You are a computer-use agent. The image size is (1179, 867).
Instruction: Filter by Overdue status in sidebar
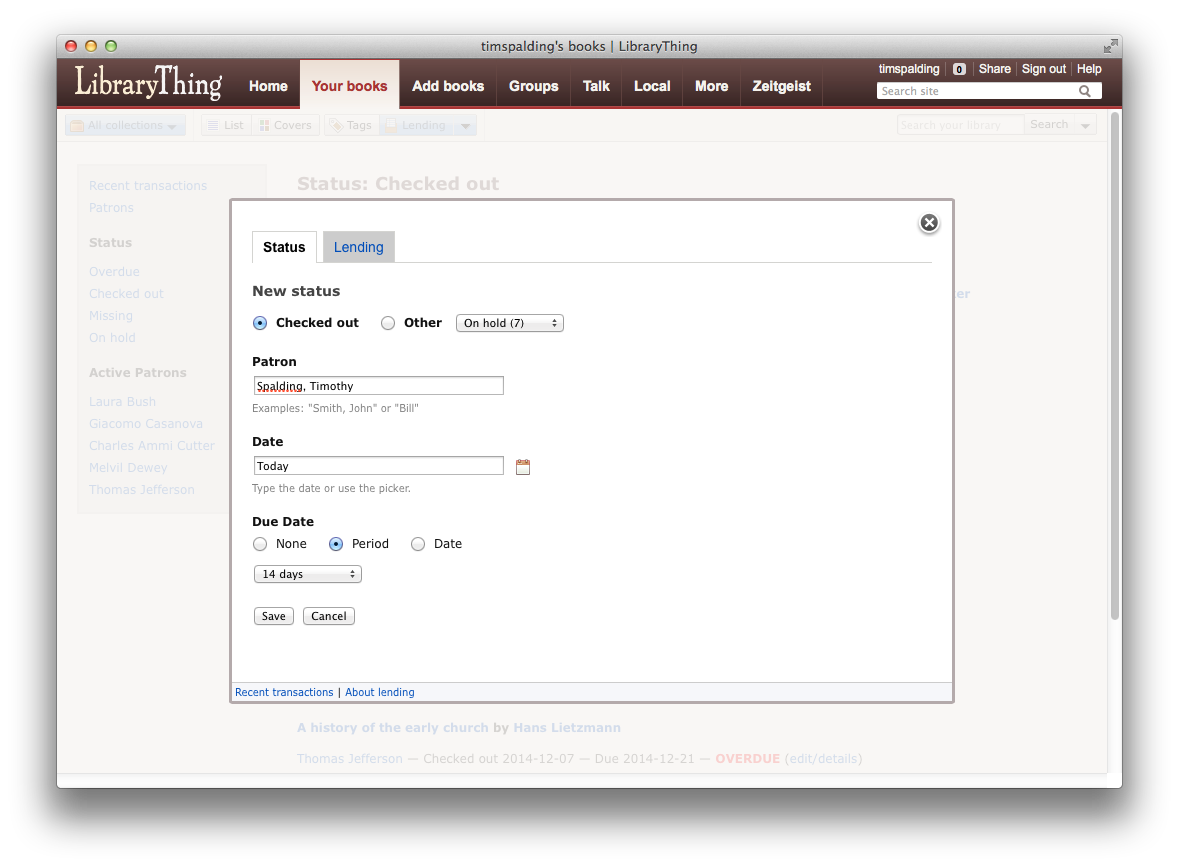pyautogui.click(x=114, y=271)
